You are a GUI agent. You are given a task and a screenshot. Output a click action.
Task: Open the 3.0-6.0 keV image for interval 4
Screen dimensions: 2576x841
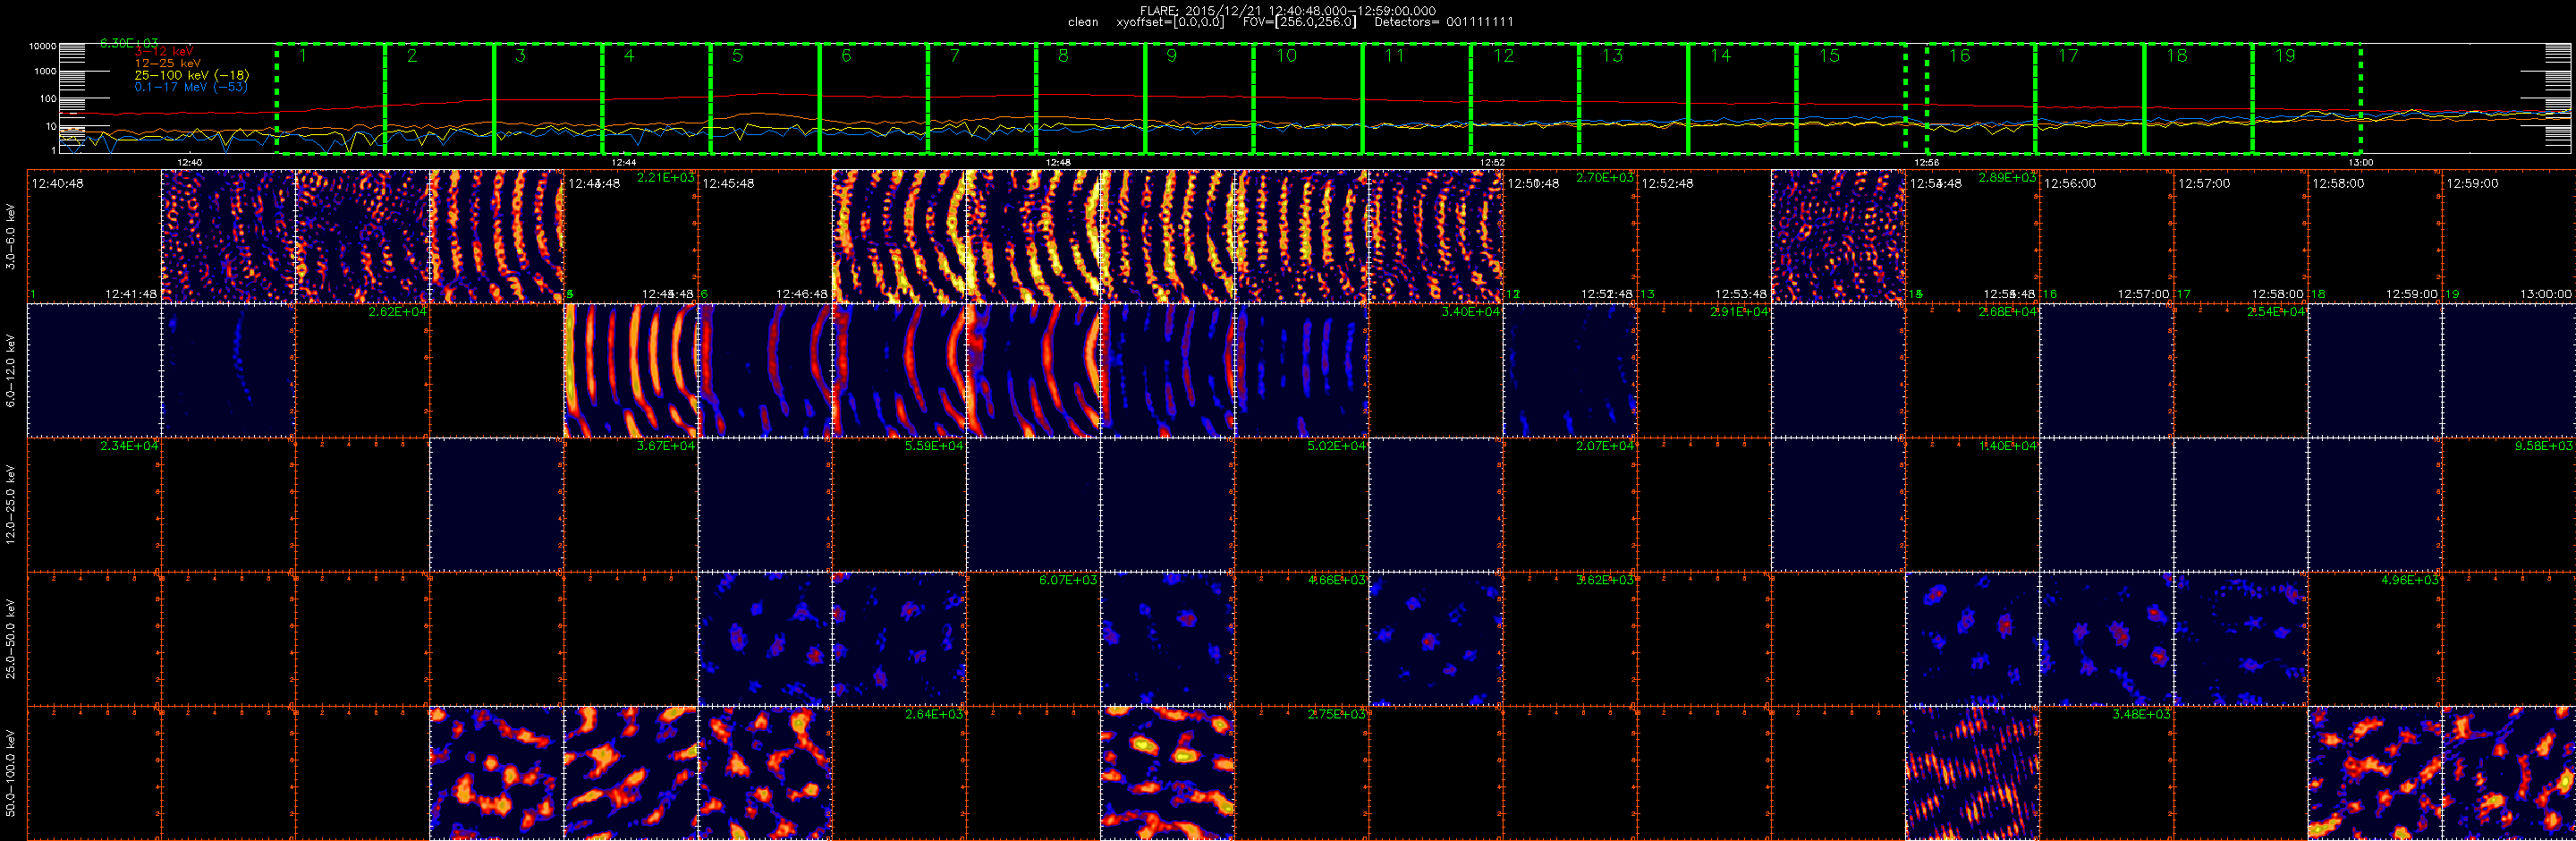point(497,236)
